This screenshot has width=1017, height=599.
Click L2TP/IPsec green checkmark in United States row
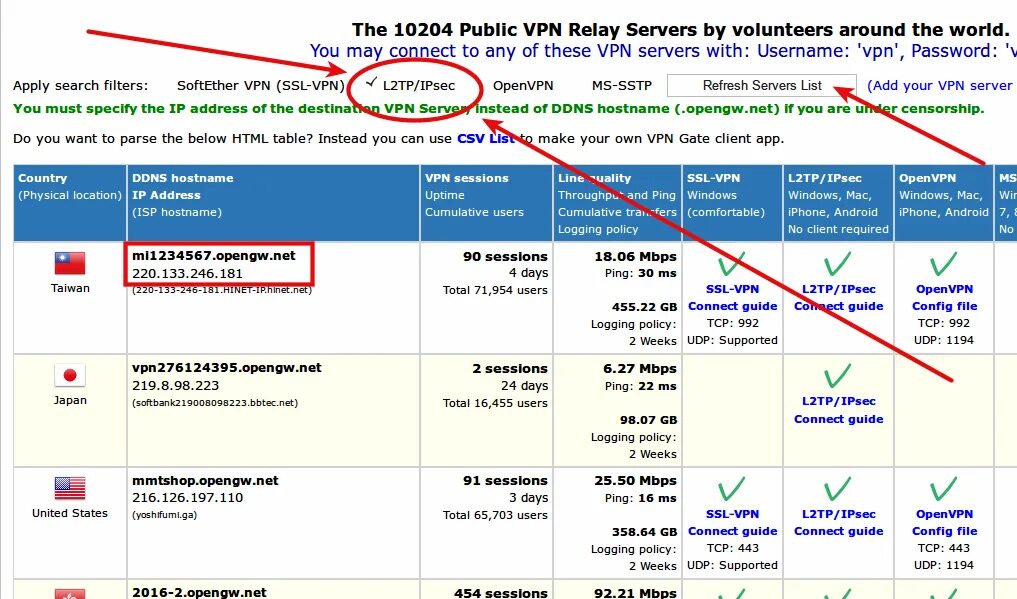point(838,489)
